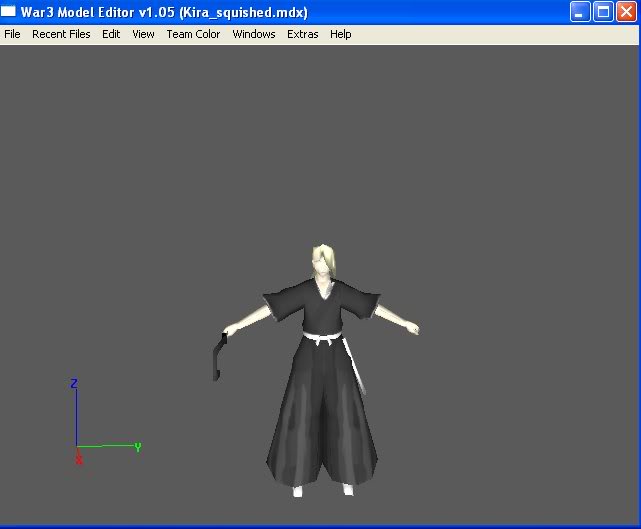641x529 pixels.
Task: Close the War3 Model Editor window
Action: 626,11
